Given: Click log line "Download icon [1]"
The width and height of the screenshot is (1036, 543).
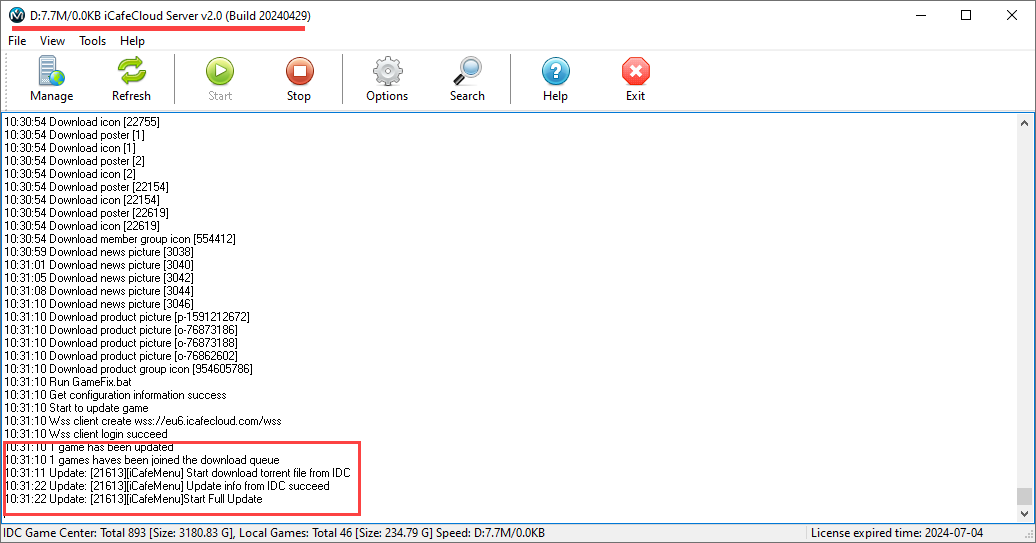Looking at the screenshot, I should click(70, 148).
